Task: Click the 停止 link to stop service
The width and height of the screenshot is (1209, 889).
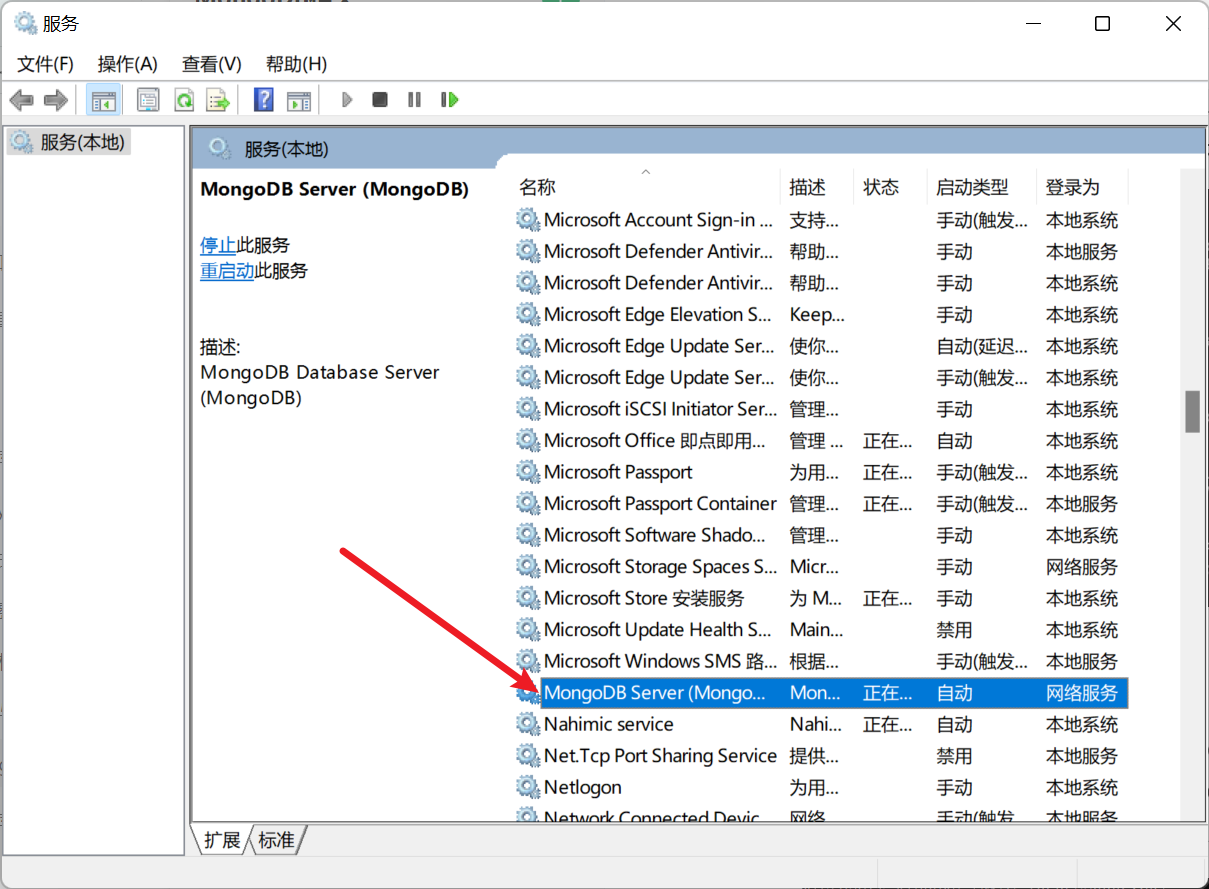Action: (218, 245)
